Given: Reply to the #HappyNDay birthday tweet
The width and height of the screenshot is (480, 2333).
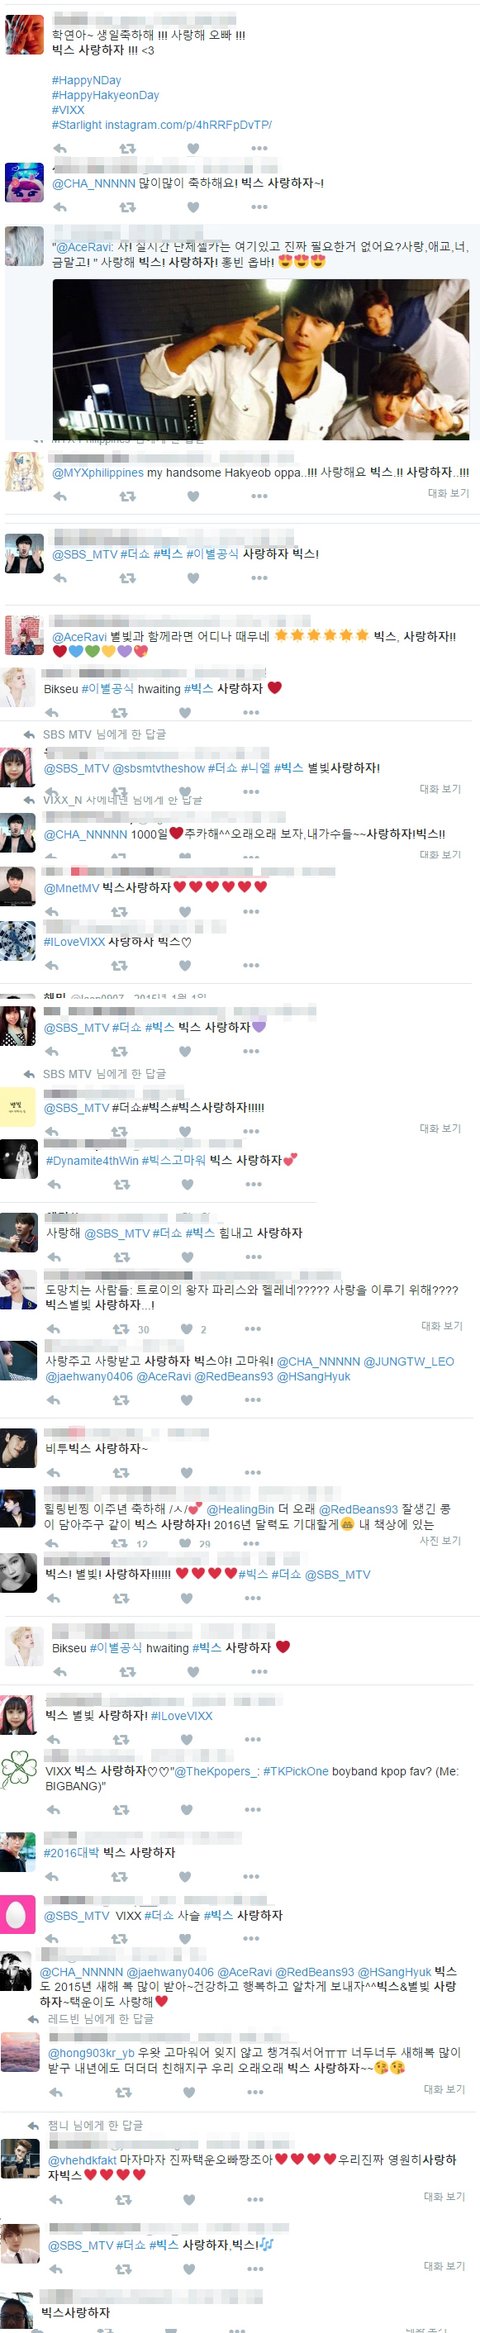Looking at the screenshot, I should (60, 148).
